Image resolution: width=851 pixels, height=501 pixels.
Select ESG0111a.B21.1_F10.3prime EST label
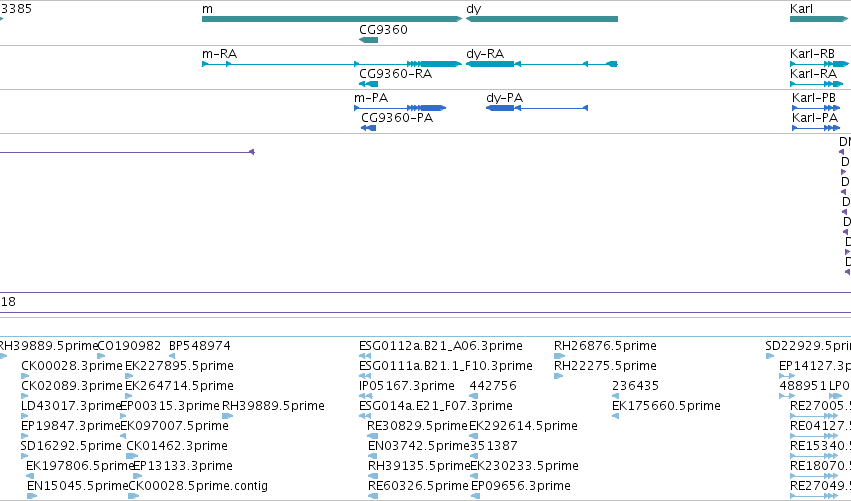[x=446, y=366]
